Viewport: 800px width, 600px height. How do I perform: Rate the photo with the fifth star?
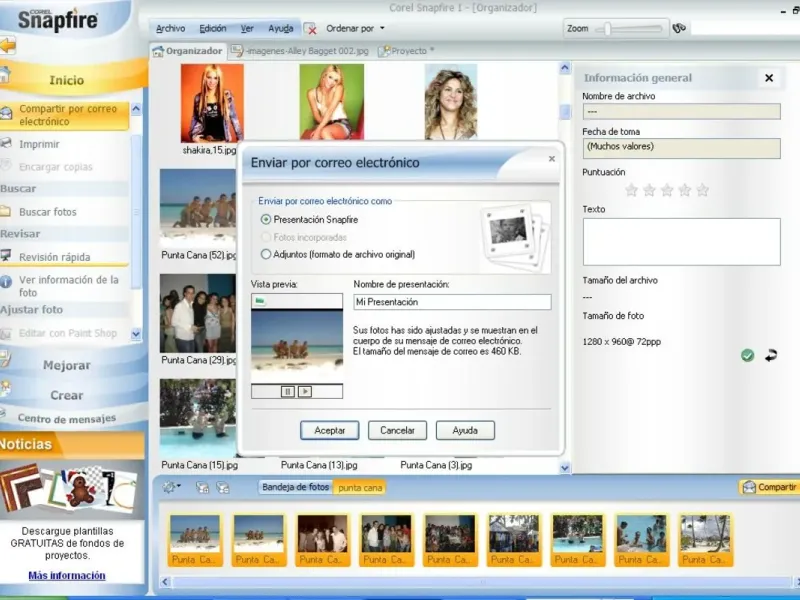pos(703,190)
